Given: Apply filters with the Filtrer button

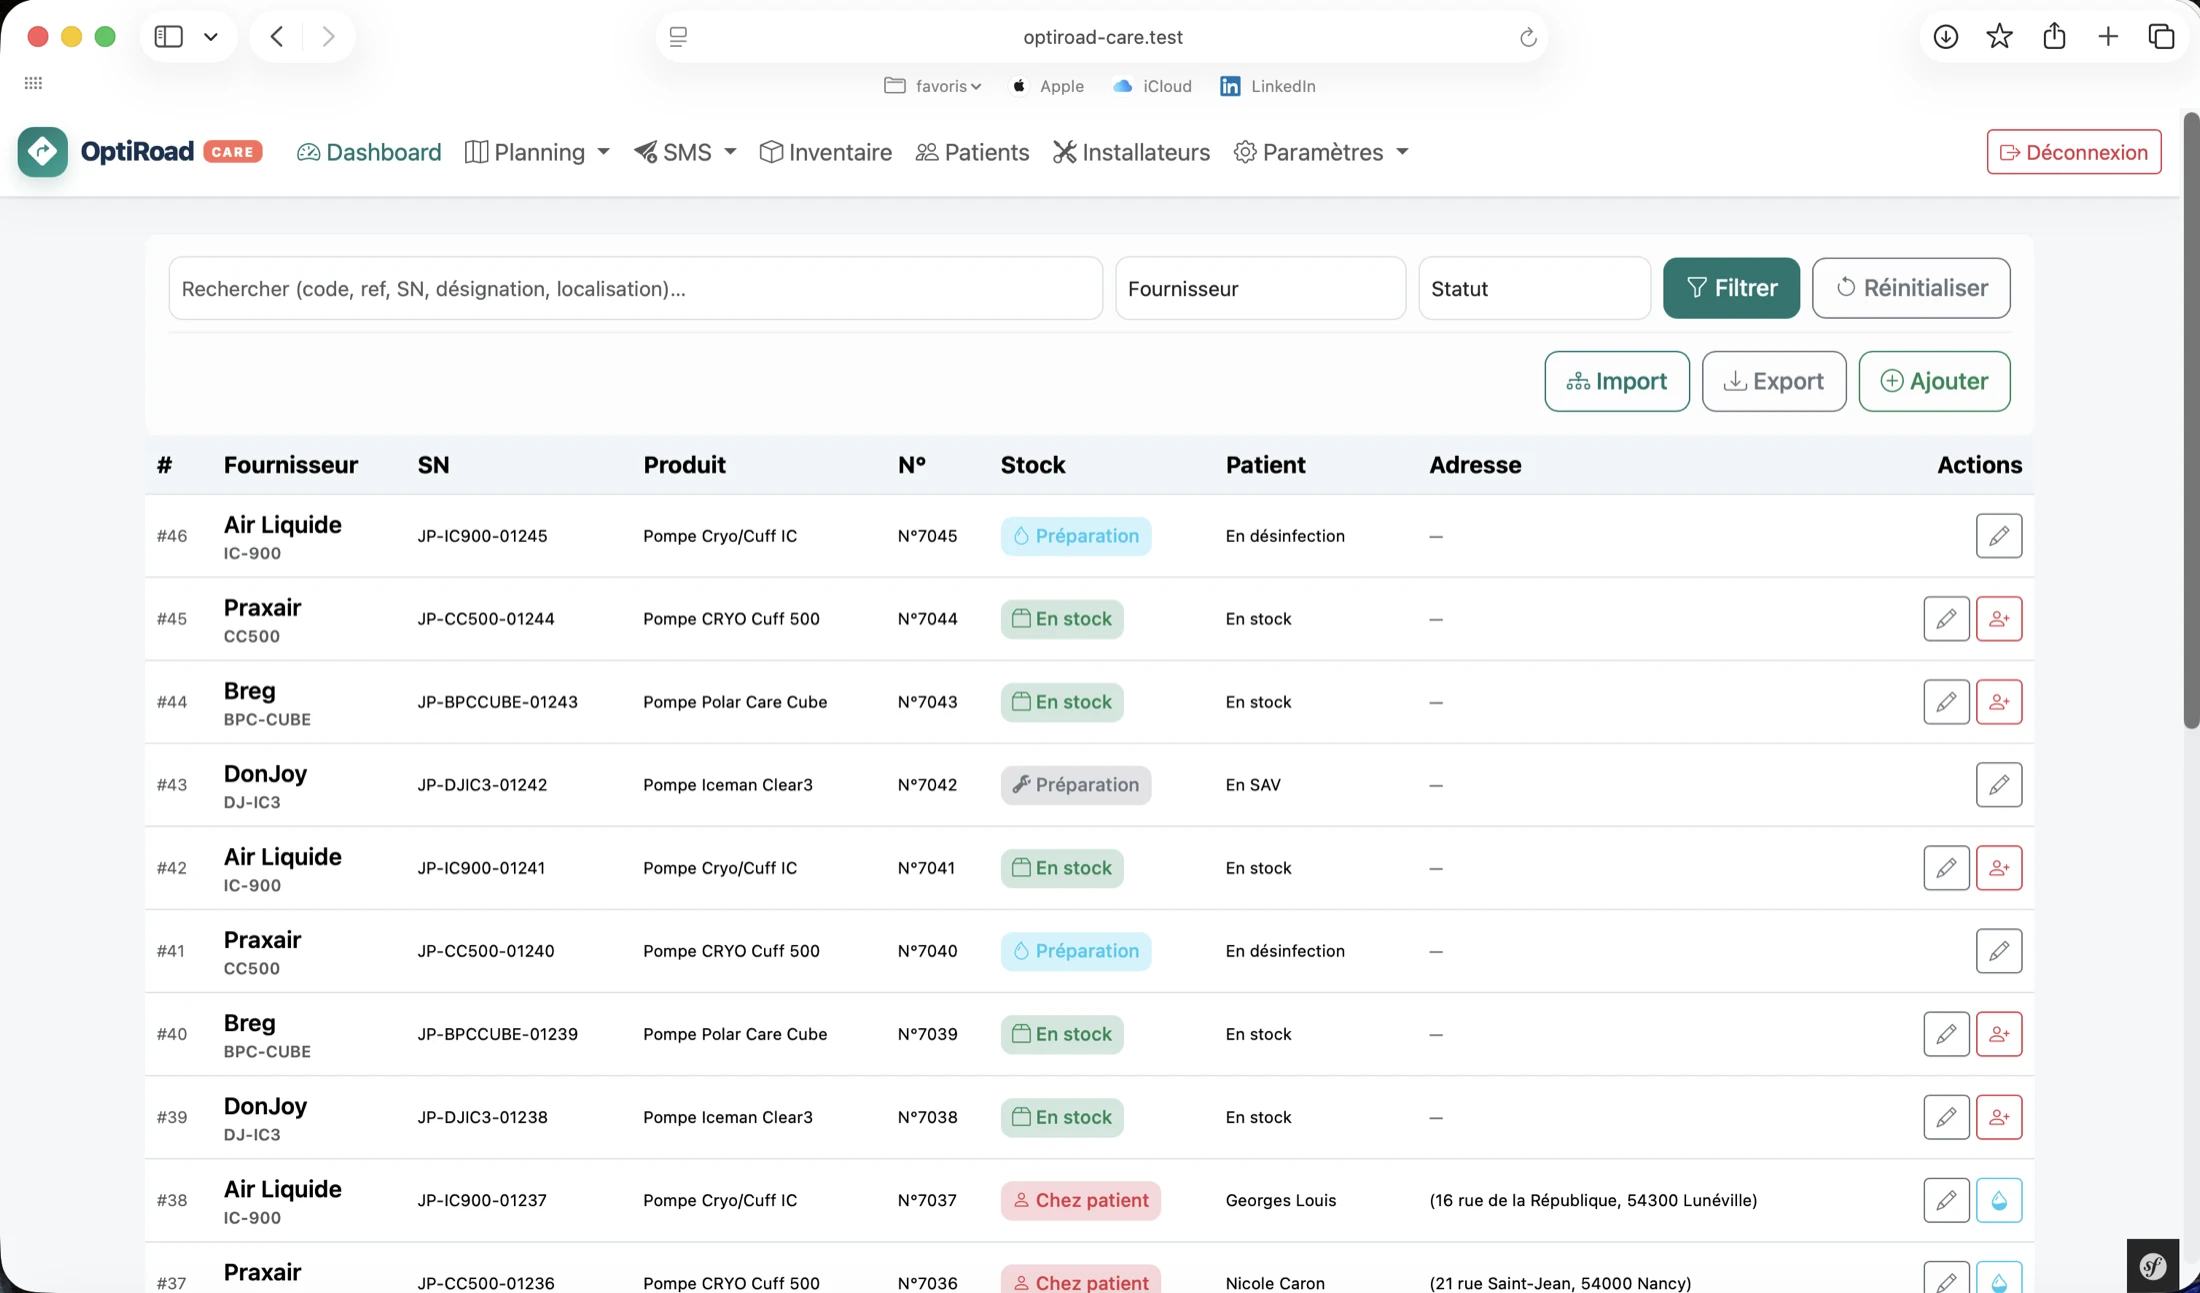Looking at the screenshot, I should click(x=1731, y=288).
